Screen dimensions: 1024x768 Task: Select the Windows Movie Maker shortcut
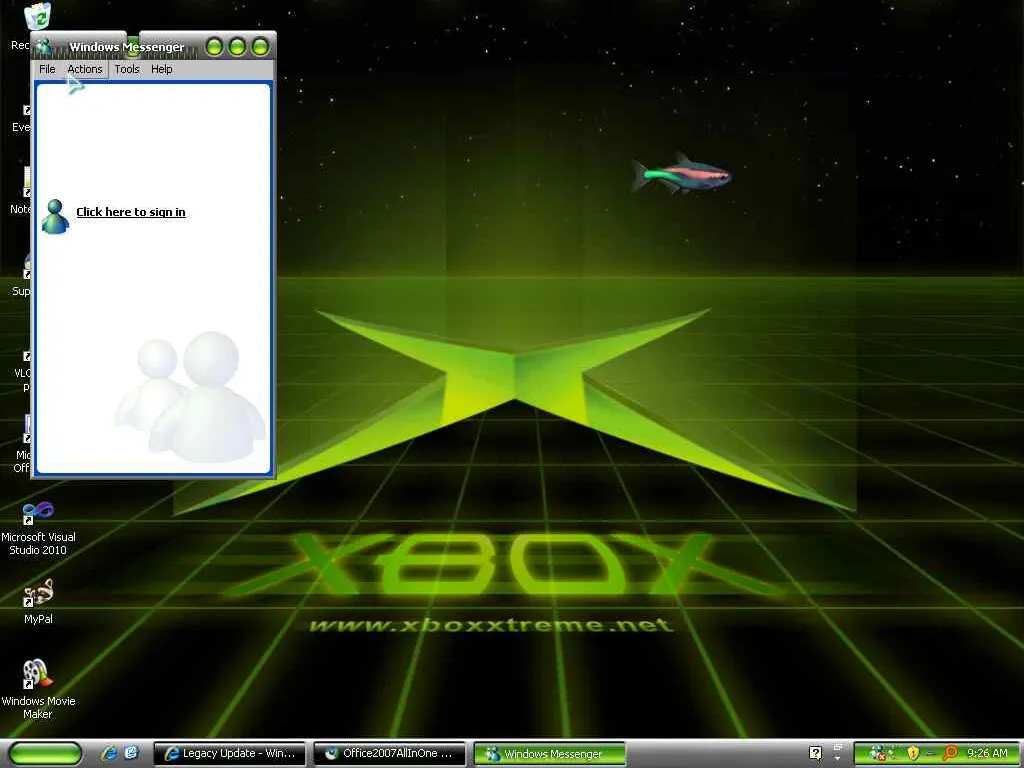tap(38, 689)
